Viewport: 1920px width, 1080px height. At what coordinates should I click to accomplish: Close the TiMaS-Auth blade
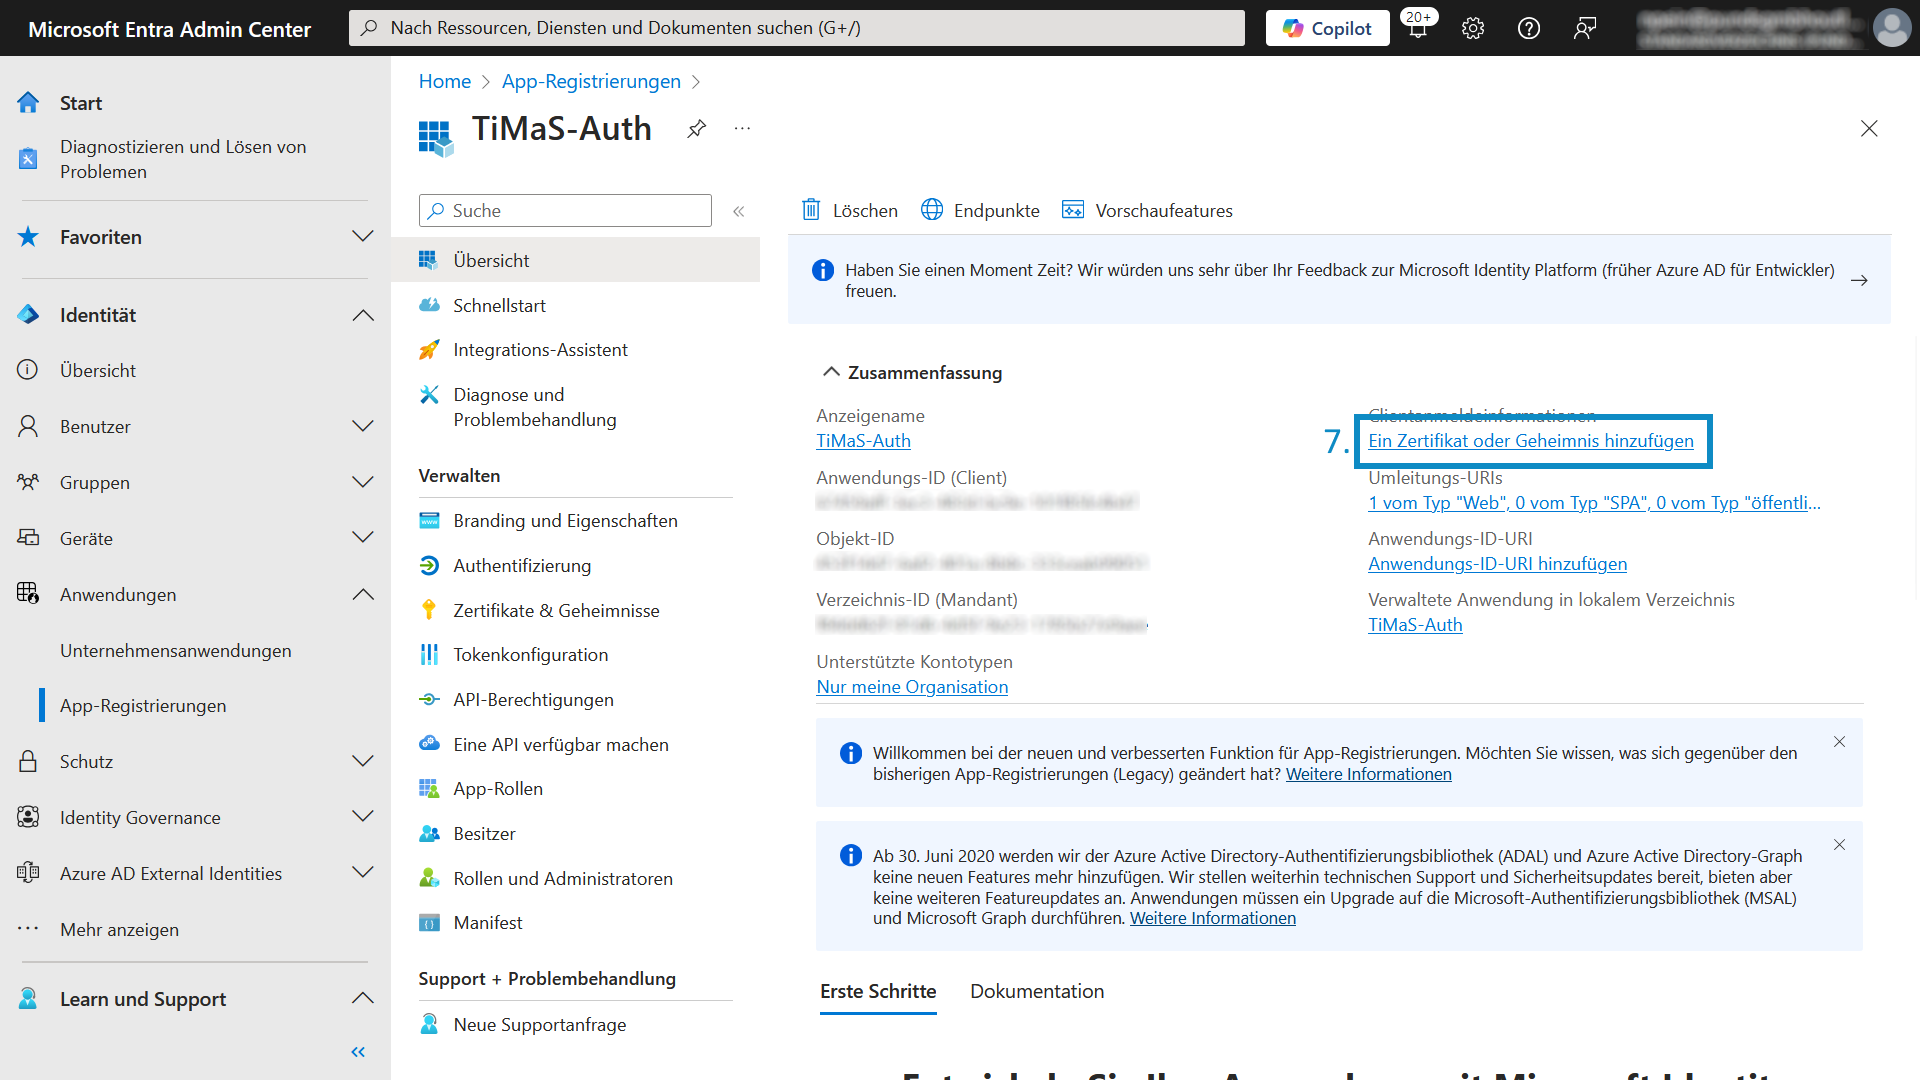[x=1869, y=129]
